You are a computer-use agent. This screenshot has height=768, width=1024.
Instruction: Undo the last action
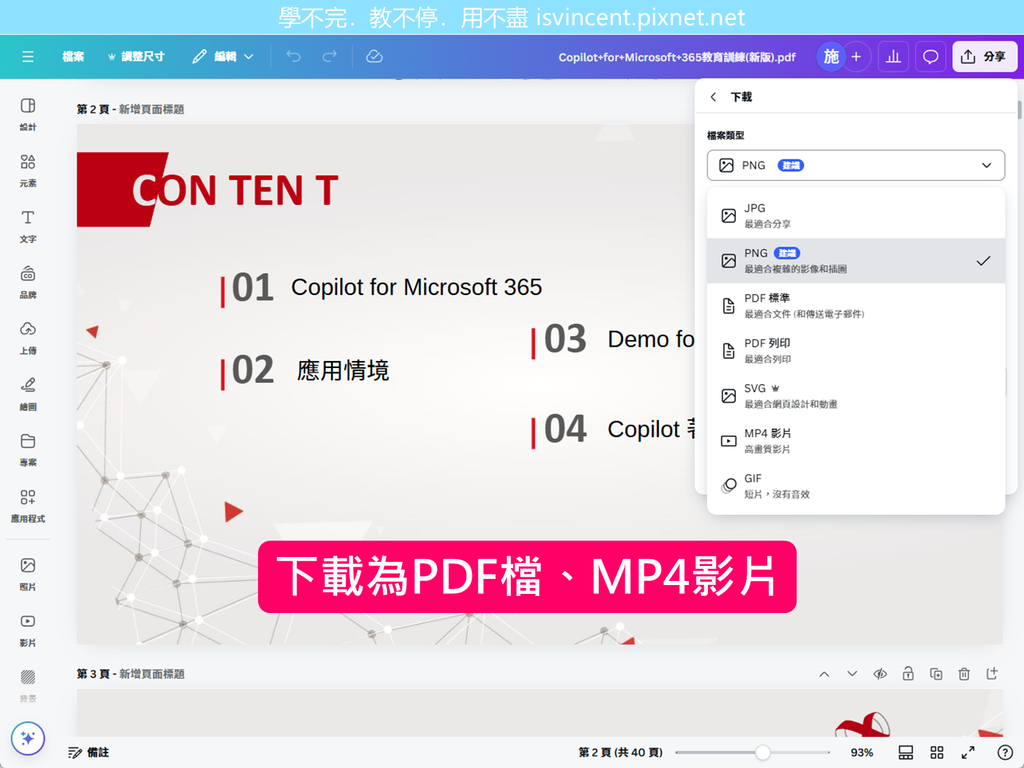(x=294, y=57)
